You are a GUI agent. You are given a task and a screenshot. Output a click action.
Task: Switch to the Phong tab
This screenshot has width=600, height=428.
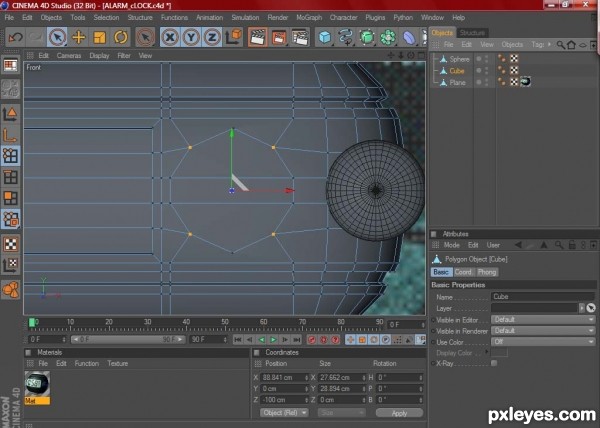pyautogui.click(x=487, y=272)
